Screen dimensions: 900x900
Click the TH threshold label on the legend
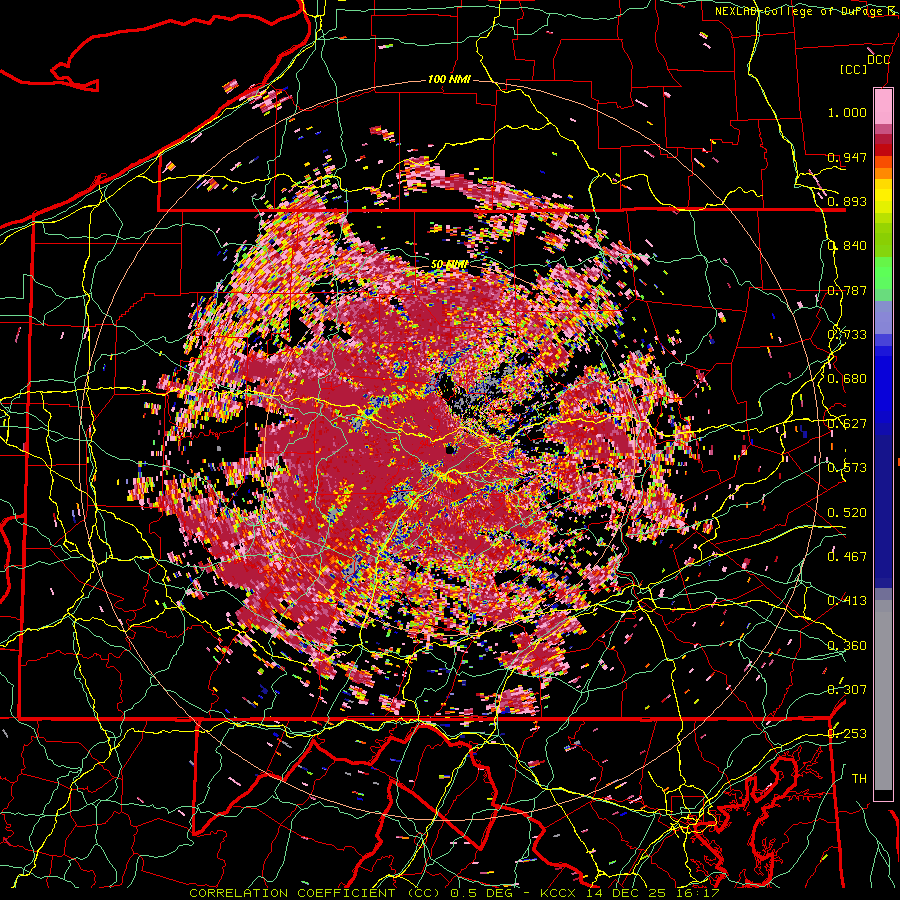tap(859, 778)
